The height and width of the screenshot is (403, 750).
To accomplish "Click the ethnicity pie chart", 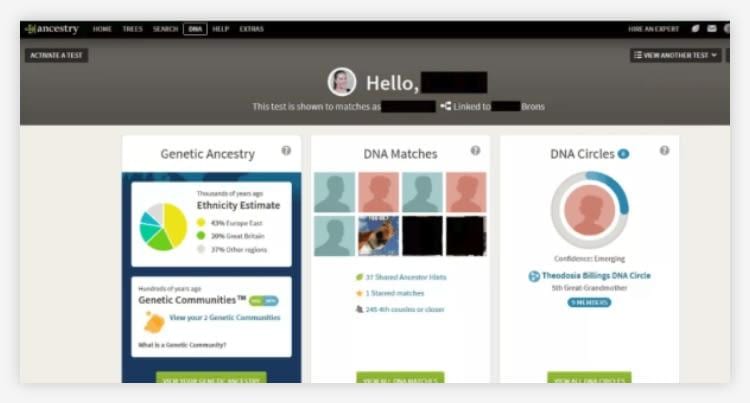I will (163, 227).
